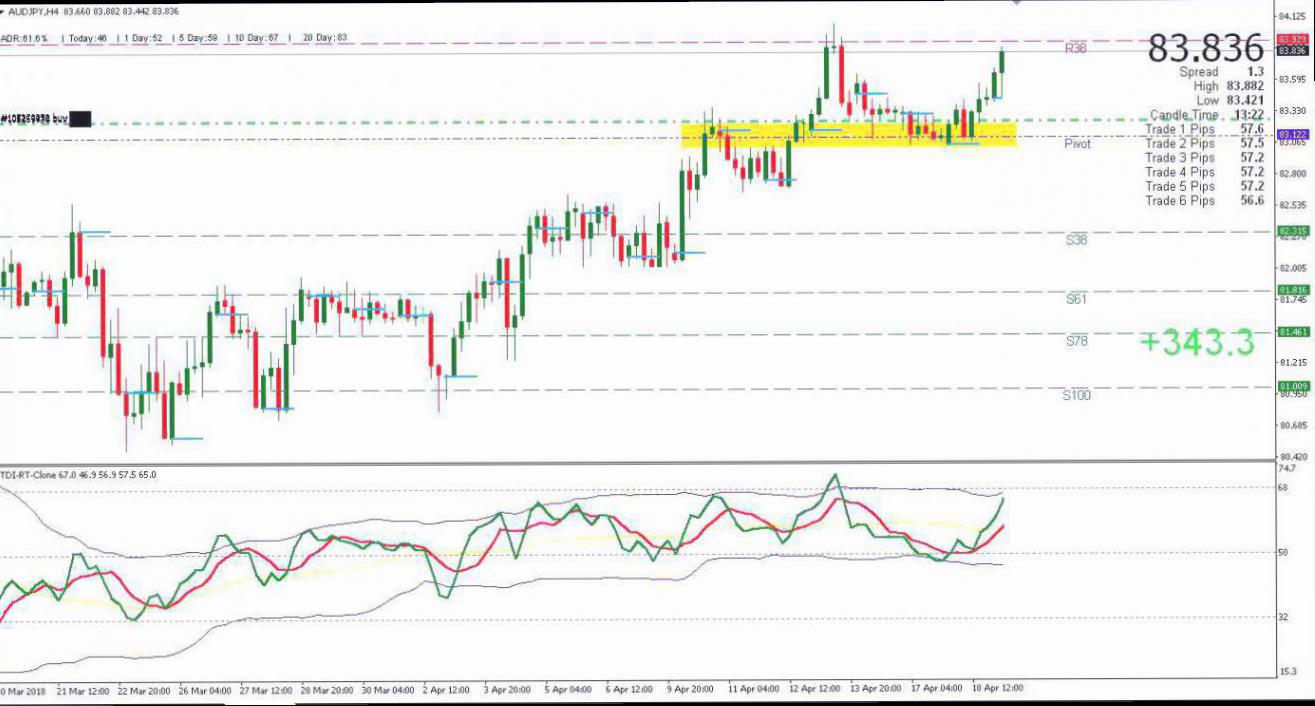Click the R38 resistance level label
Viewport: 1315px width, 706px height.
[x=1075, y=48]
